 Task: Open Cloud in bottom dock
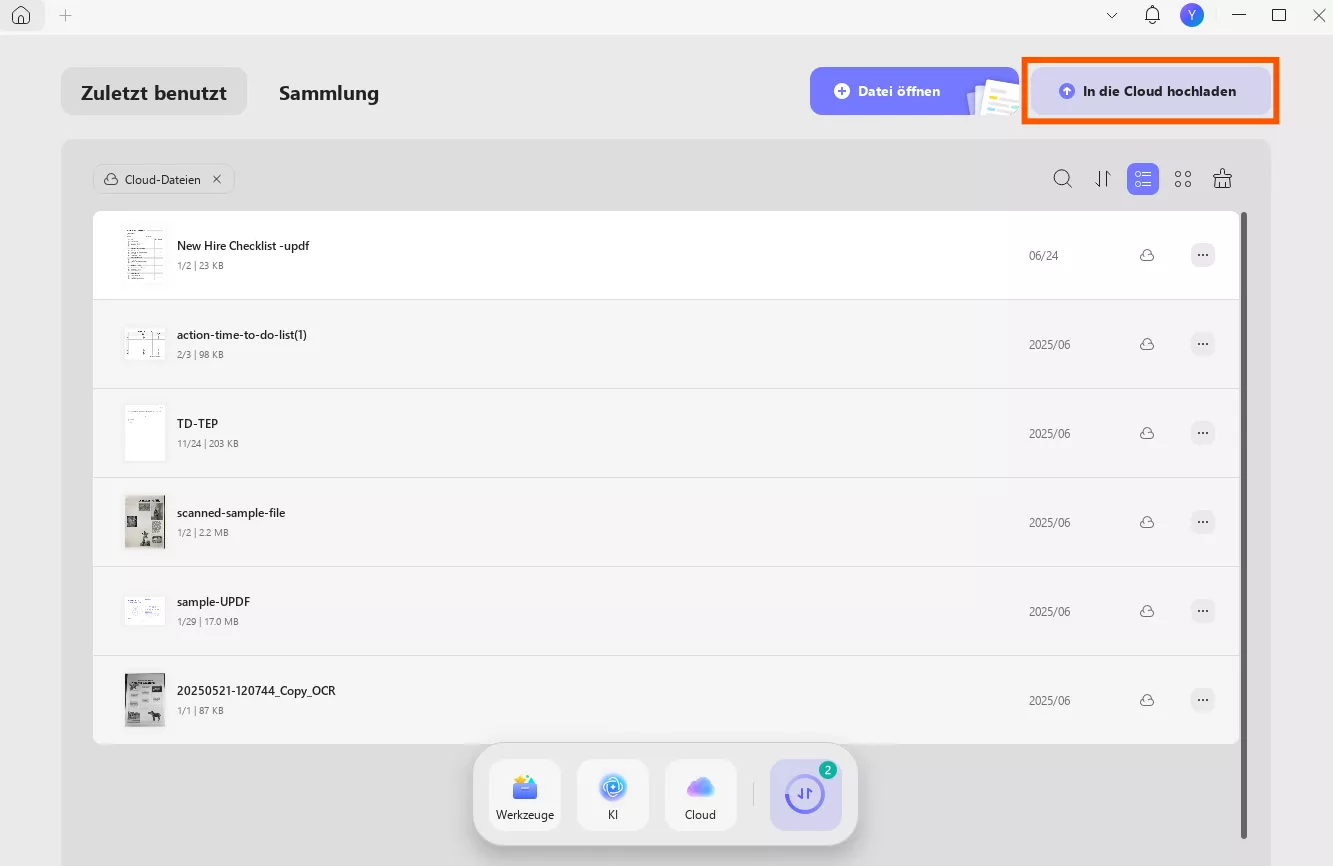tap(700, 795)
